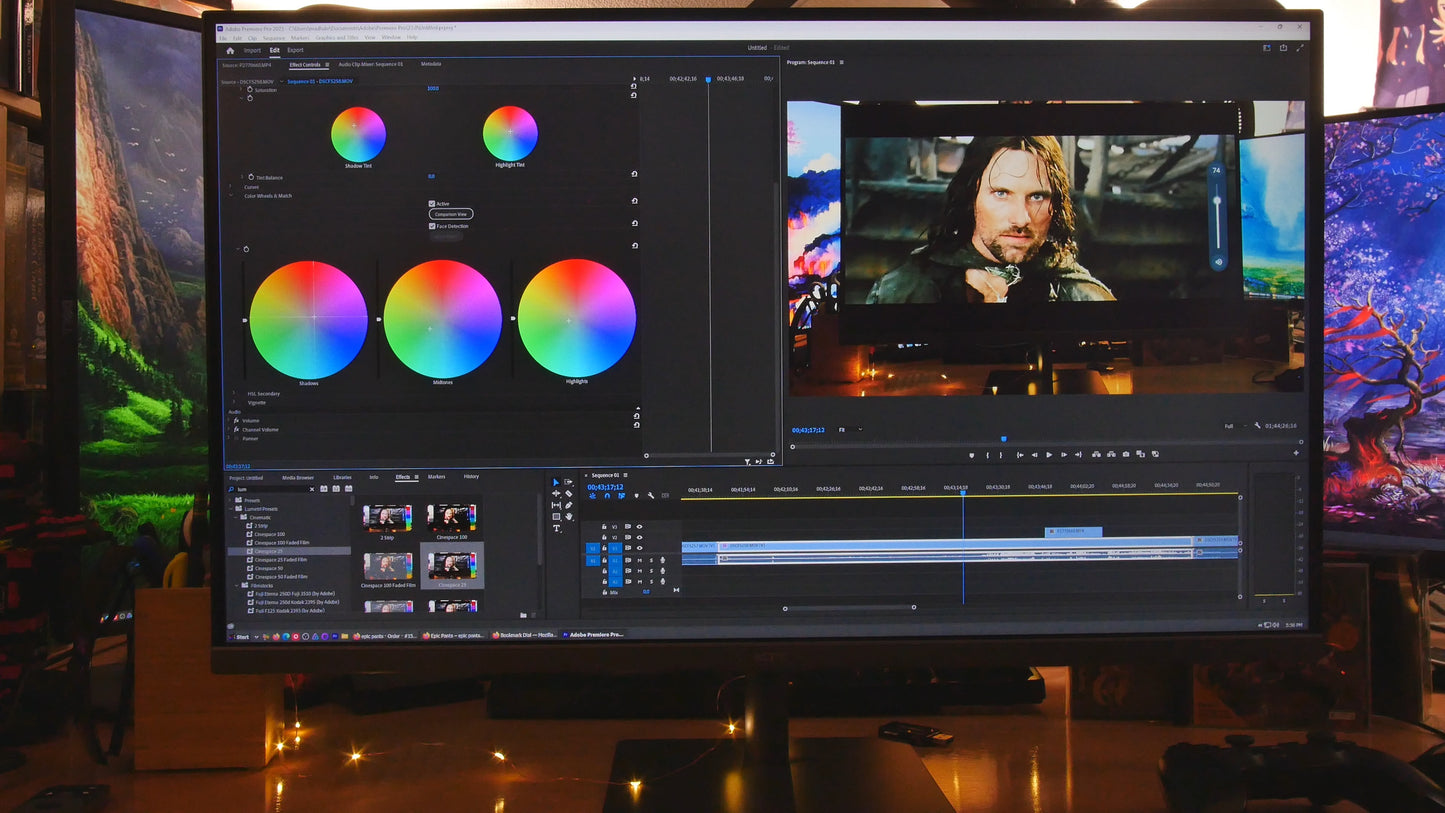1445x813 pixels.
Task: Click the Lift button
Action: (x=1096, y=455)
